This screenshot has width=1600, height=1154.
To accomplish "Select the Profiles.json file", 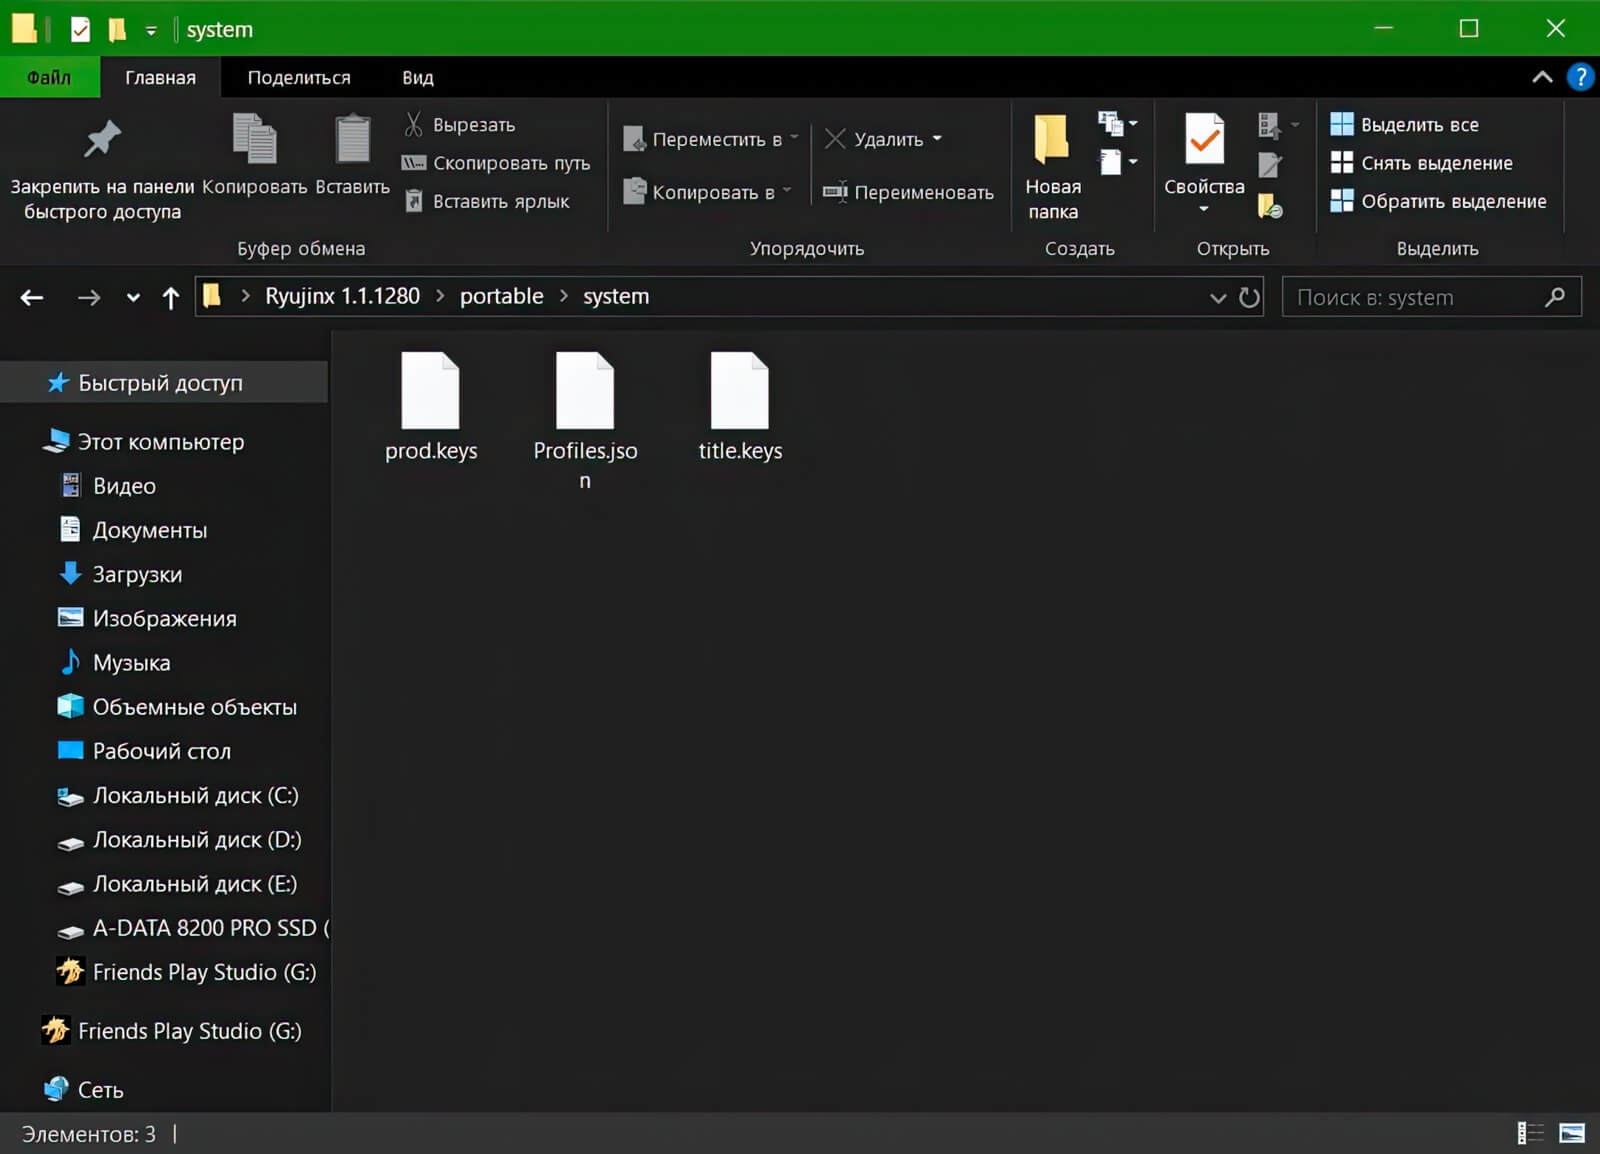I will pos(585,420).
